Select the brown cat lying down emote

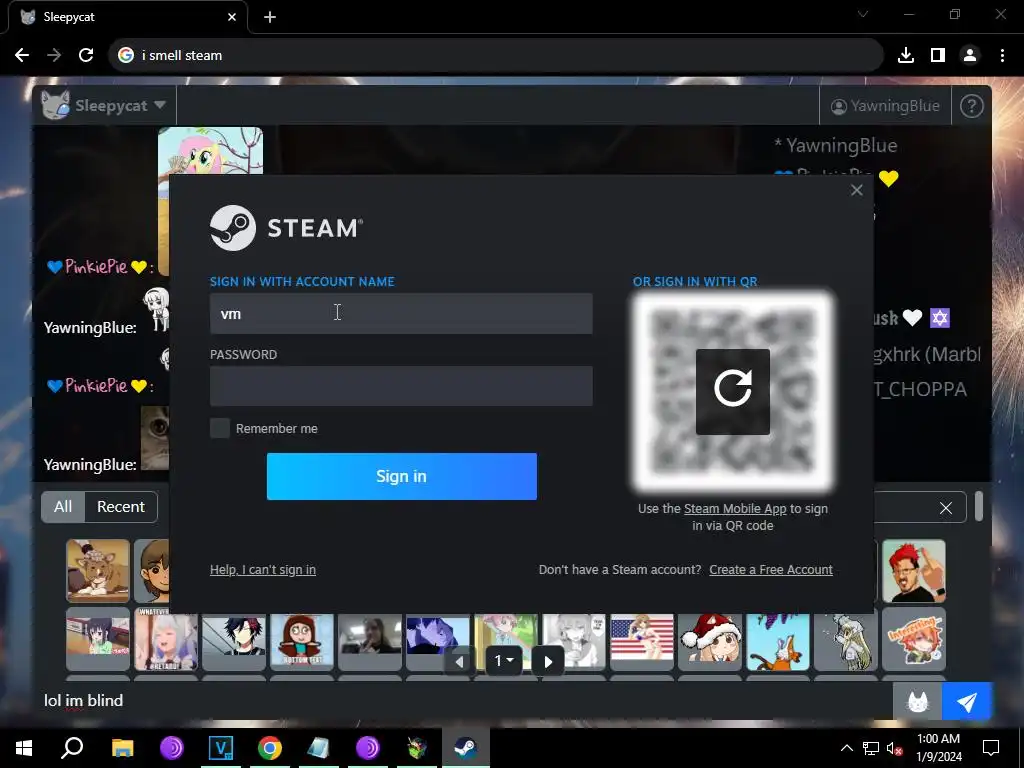pyautogui.click(x=98, y=571)
